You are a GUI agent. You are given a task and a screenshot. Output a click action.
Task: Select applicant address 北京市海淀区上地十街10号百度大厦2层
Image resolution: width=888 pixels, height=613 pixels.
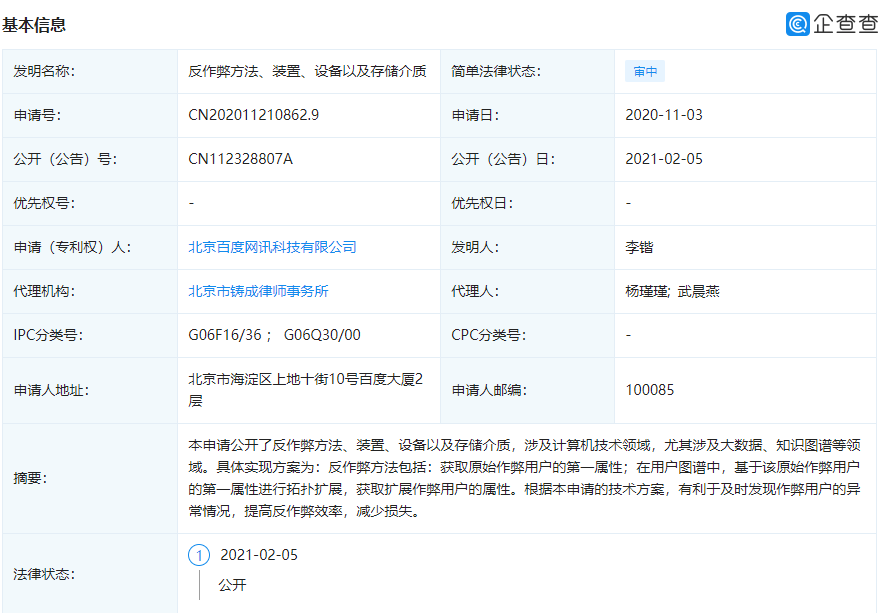pyautogui.click(x=306, y=390)
